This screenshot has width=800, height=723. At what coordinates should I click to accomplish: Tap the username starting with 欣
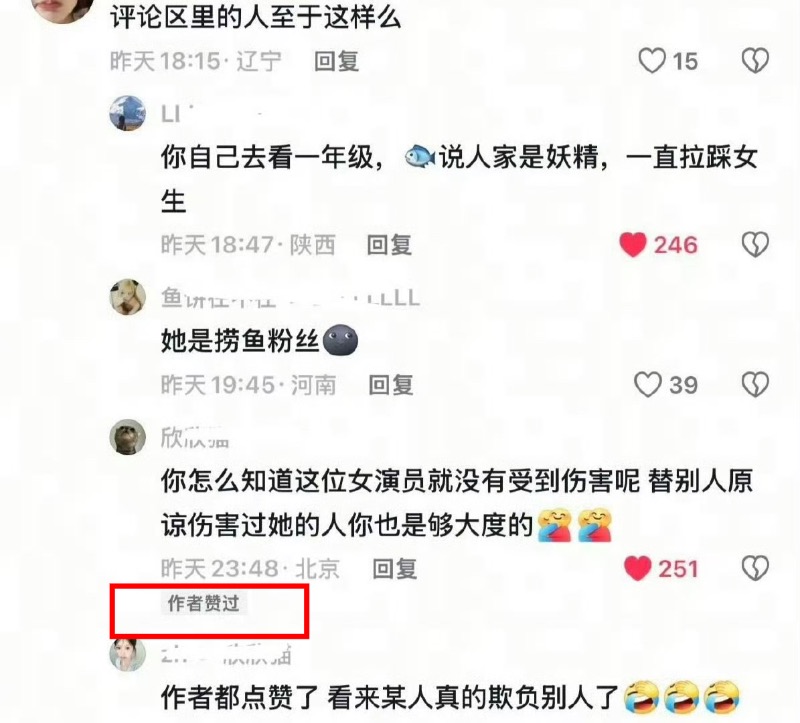195,437
